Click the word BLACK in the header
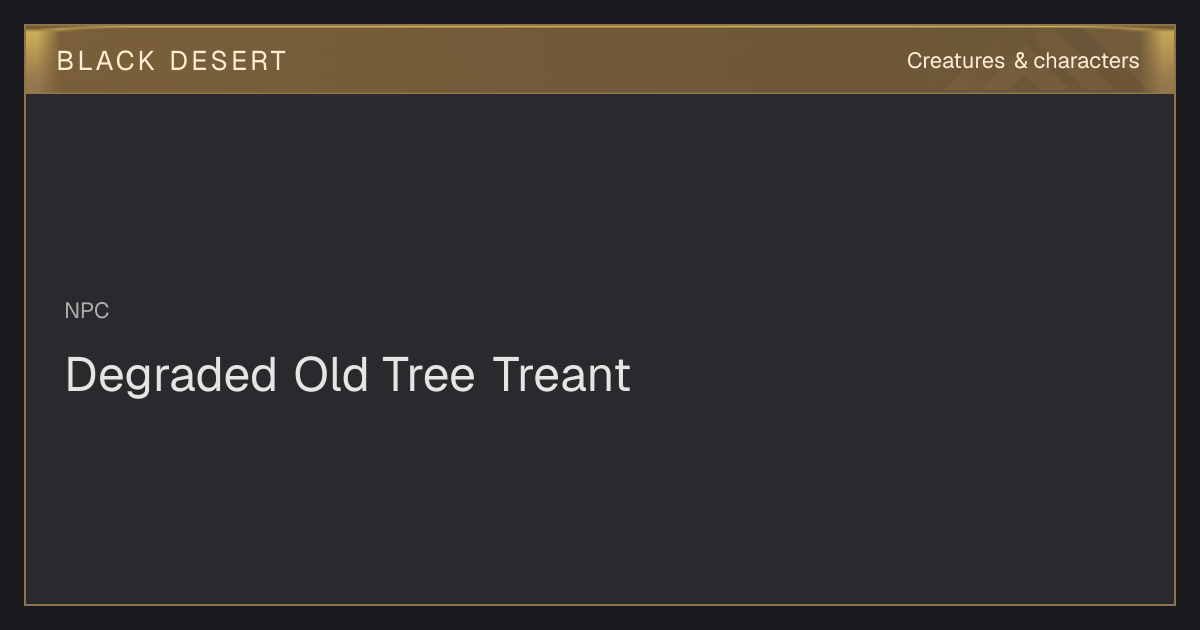This screenshot has height=630, width=1200. [x=106, y=61]
